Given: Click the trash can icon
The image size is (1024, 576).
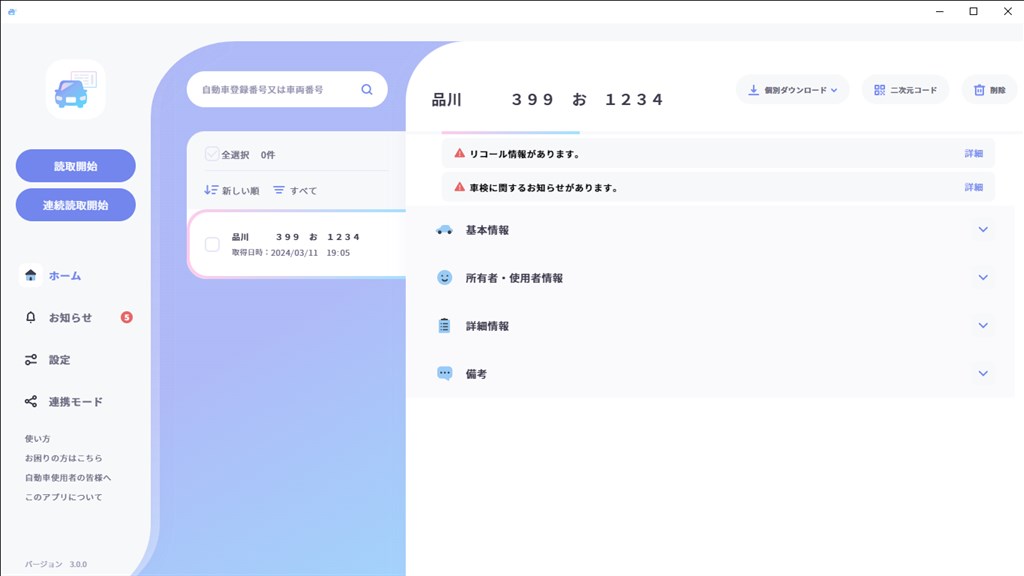Looking at the screenshot, I should (x=979, y=90).
